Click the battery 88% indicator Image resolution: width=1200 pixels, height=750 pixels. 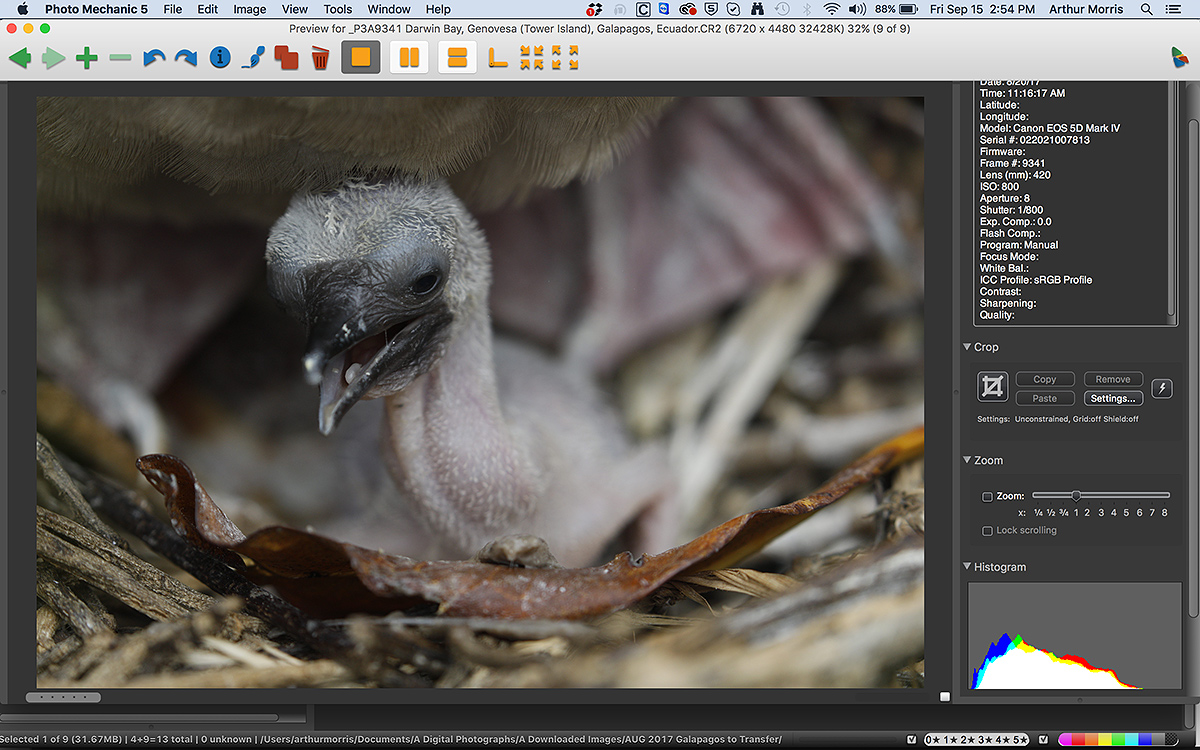[x=897, y=9]
